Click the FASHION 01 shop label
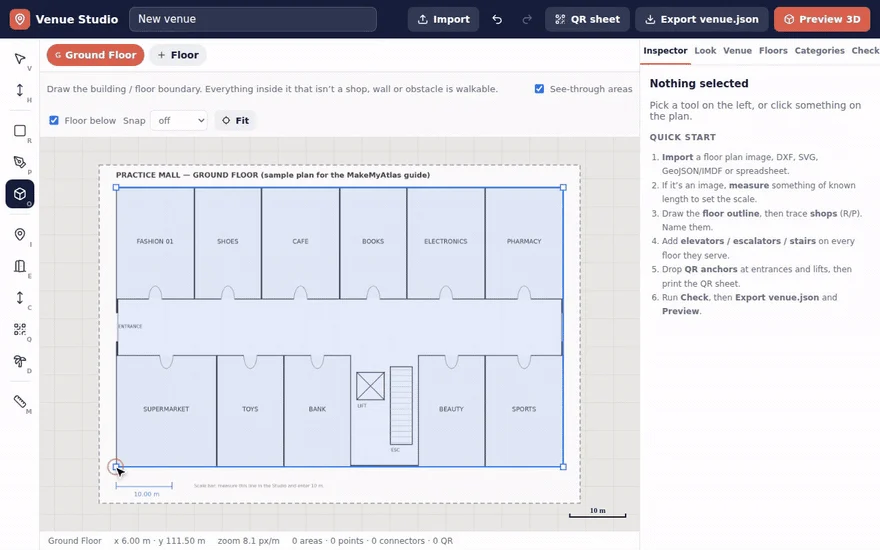Screen dimensions: 880x550 tap(155, 241)
